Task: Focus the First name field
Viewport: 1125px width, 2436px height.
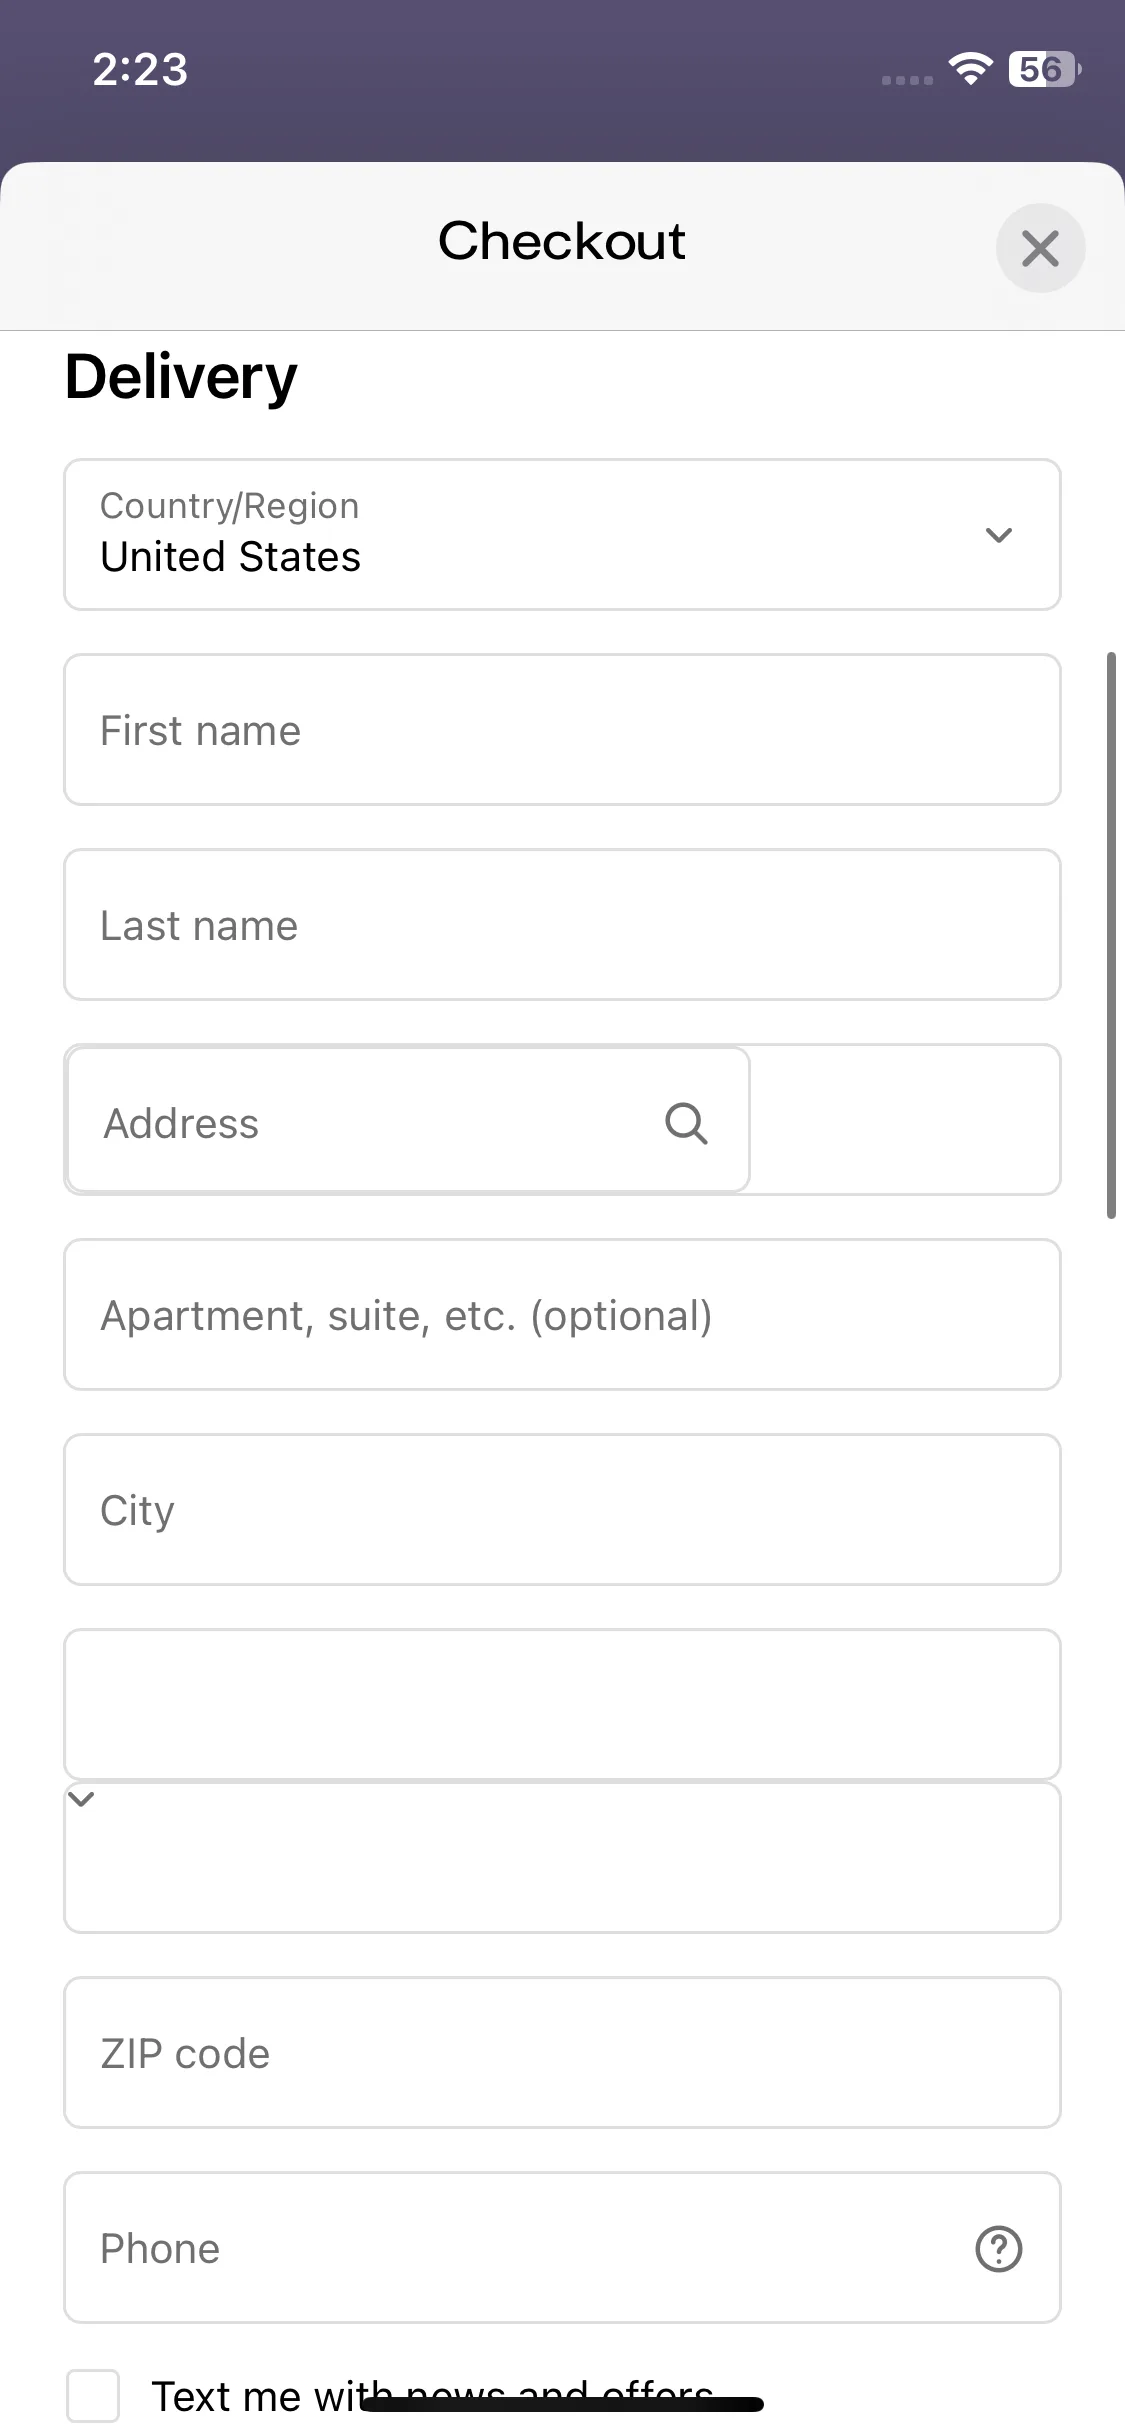Action: pos(562,729)
